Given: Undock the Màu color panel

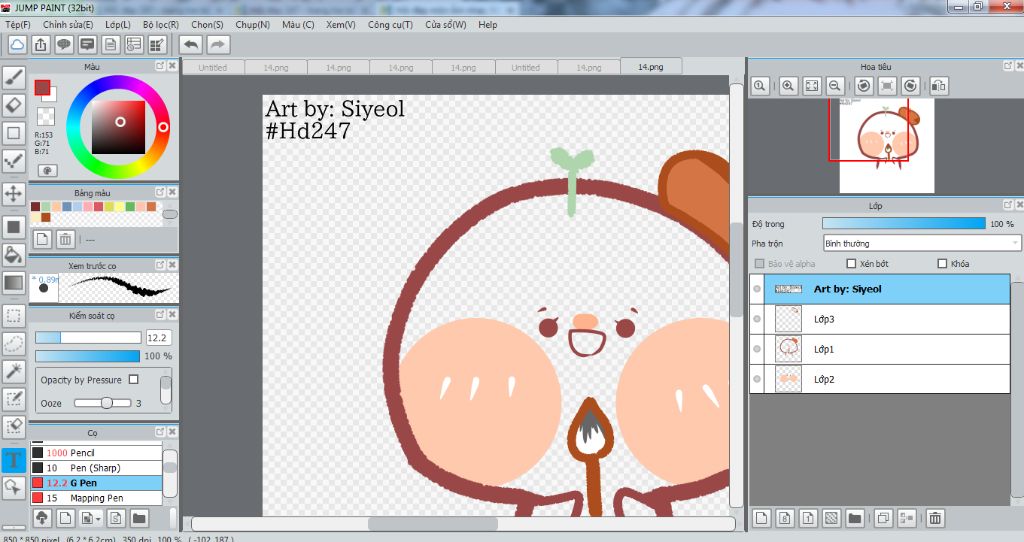Looking at the screenshot, I should tap(160, 66).
